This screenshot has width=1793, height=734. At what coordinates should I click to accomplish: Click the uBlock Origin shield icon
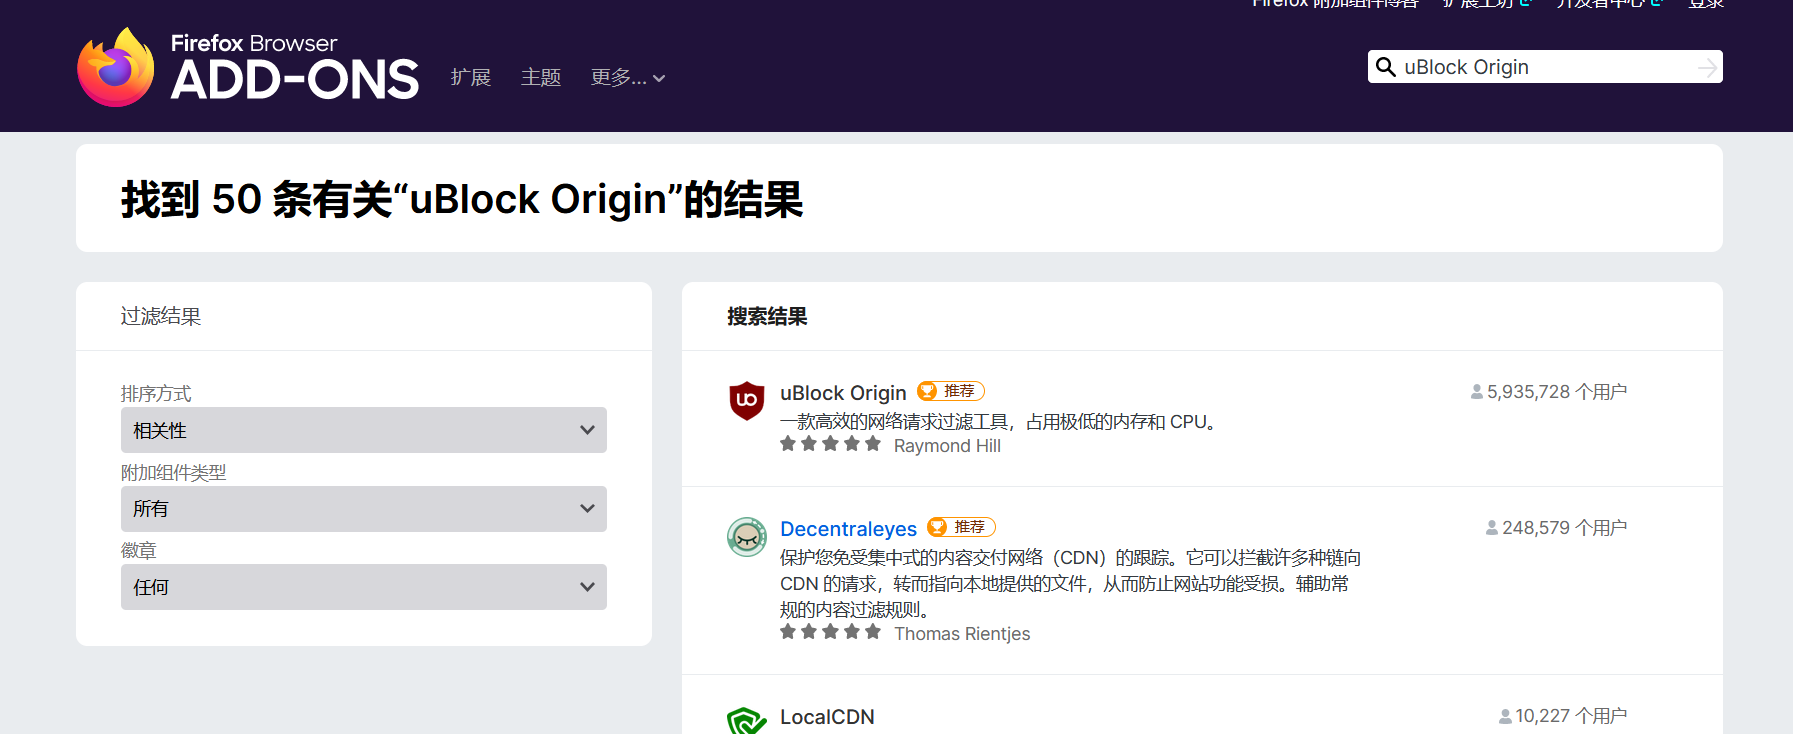coord(747,400)
